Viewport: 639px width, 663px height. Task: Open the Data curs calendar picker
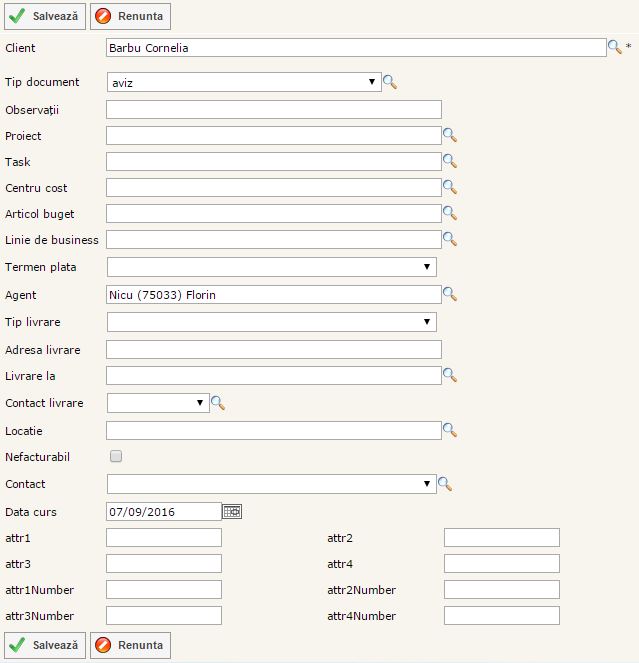coord(232,512)
